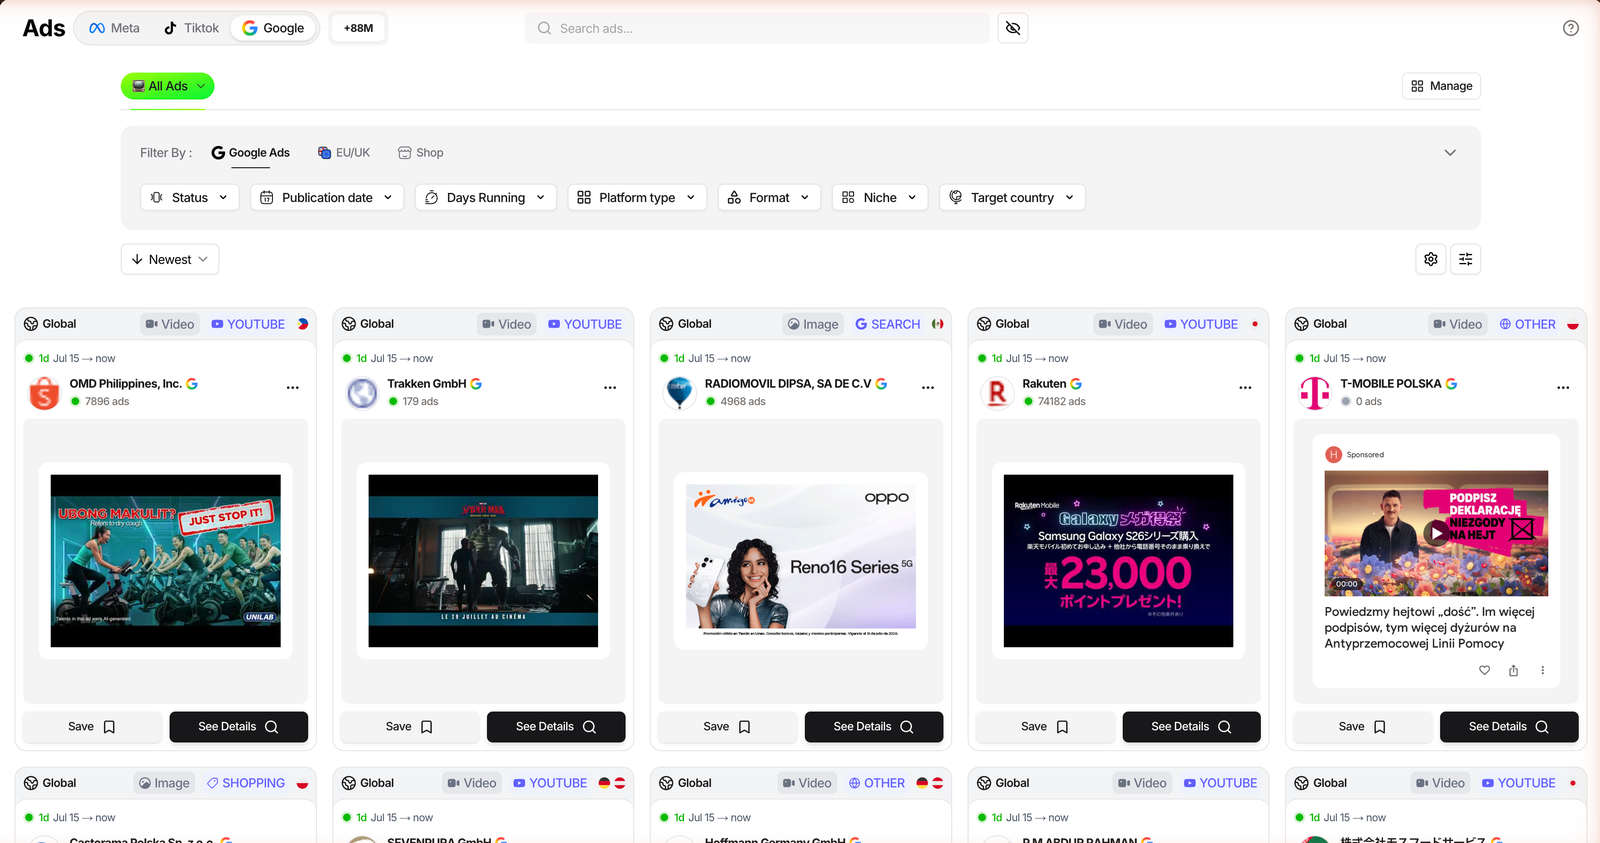1600x843 pixels.
Task: Play the T-Mobile Polska video preview
Action: pyautogui.click(x=1437, y=533)
